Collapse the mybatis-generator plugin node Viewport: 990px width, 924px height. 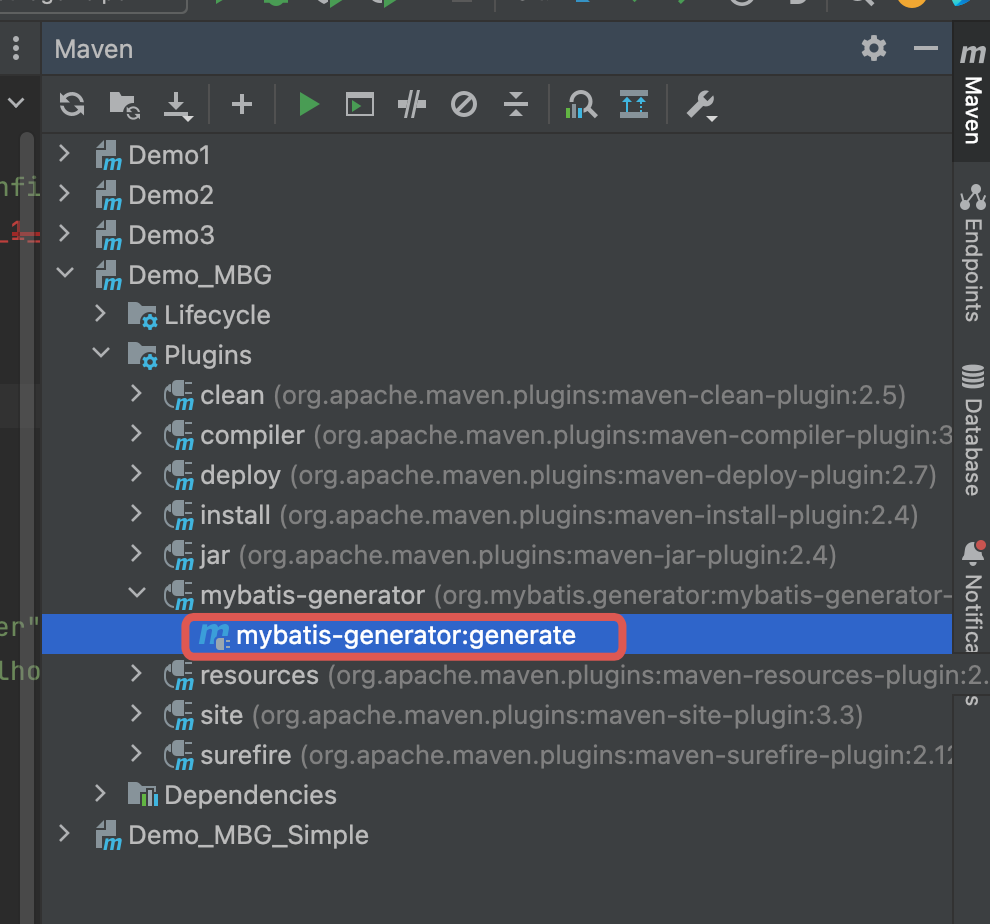click(x=137, y=592)
